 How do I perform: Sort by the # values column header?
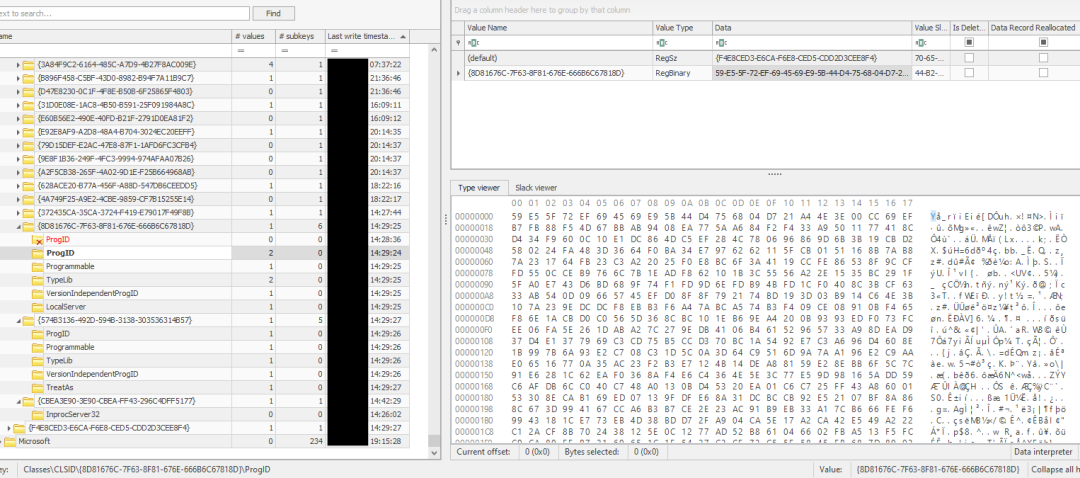pyautogui.click(x=253, y=36)
